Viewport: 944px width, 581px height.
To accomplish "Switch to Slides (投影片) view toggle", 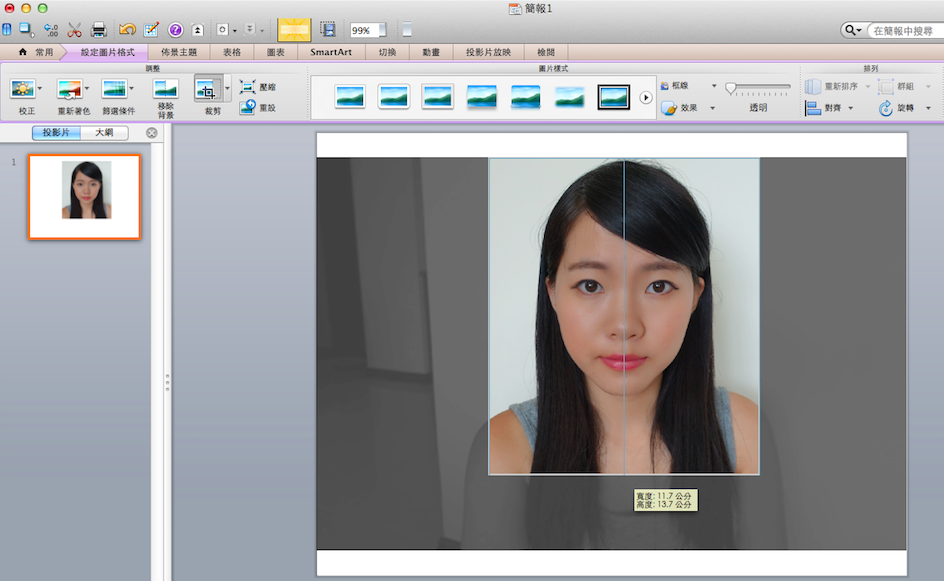I will click(x=56, y=132).
